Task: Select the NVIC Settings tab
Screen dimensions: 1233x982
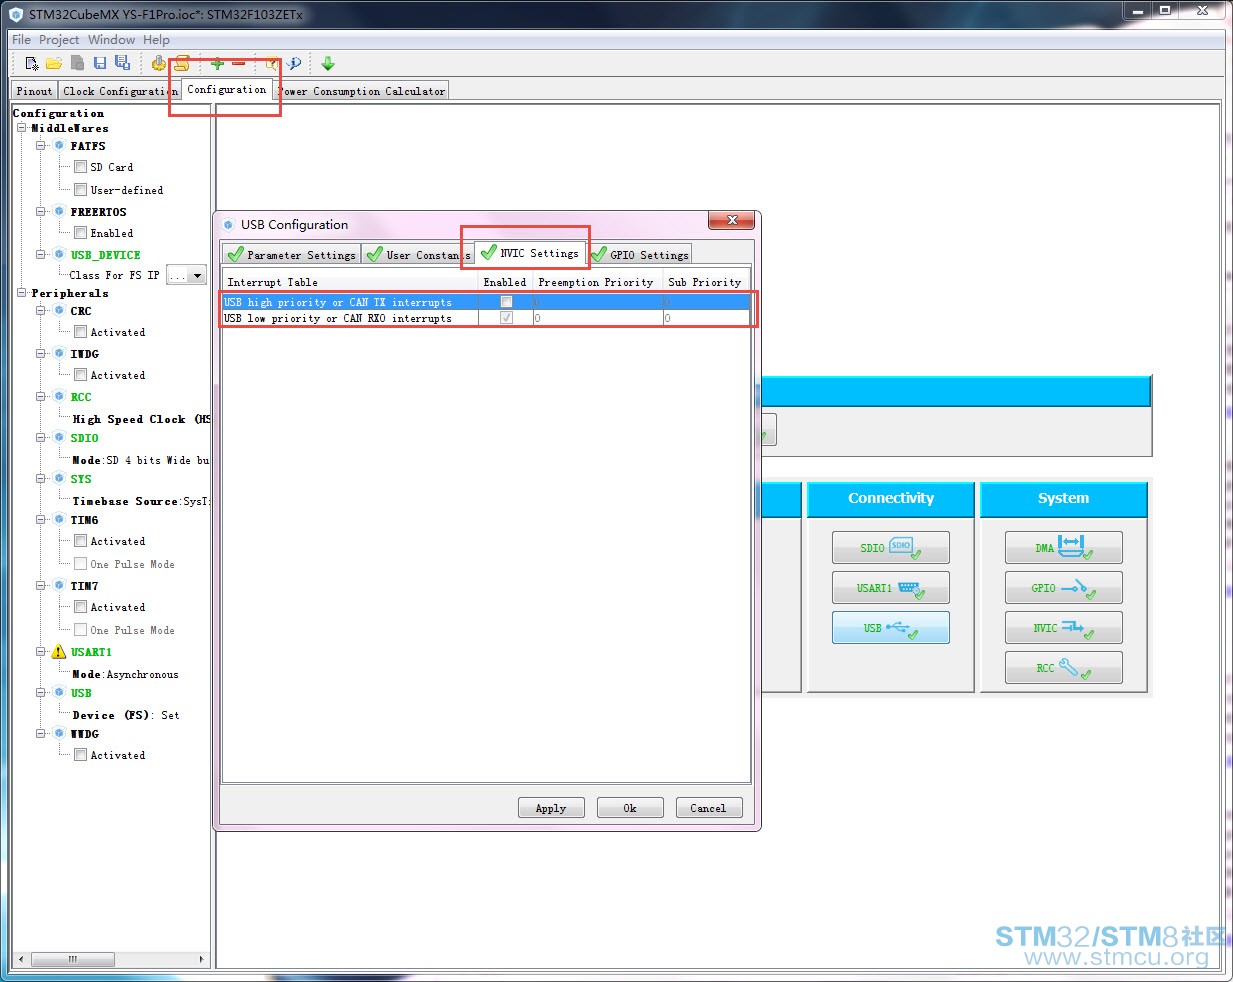Action: click(x=530, y=253)
